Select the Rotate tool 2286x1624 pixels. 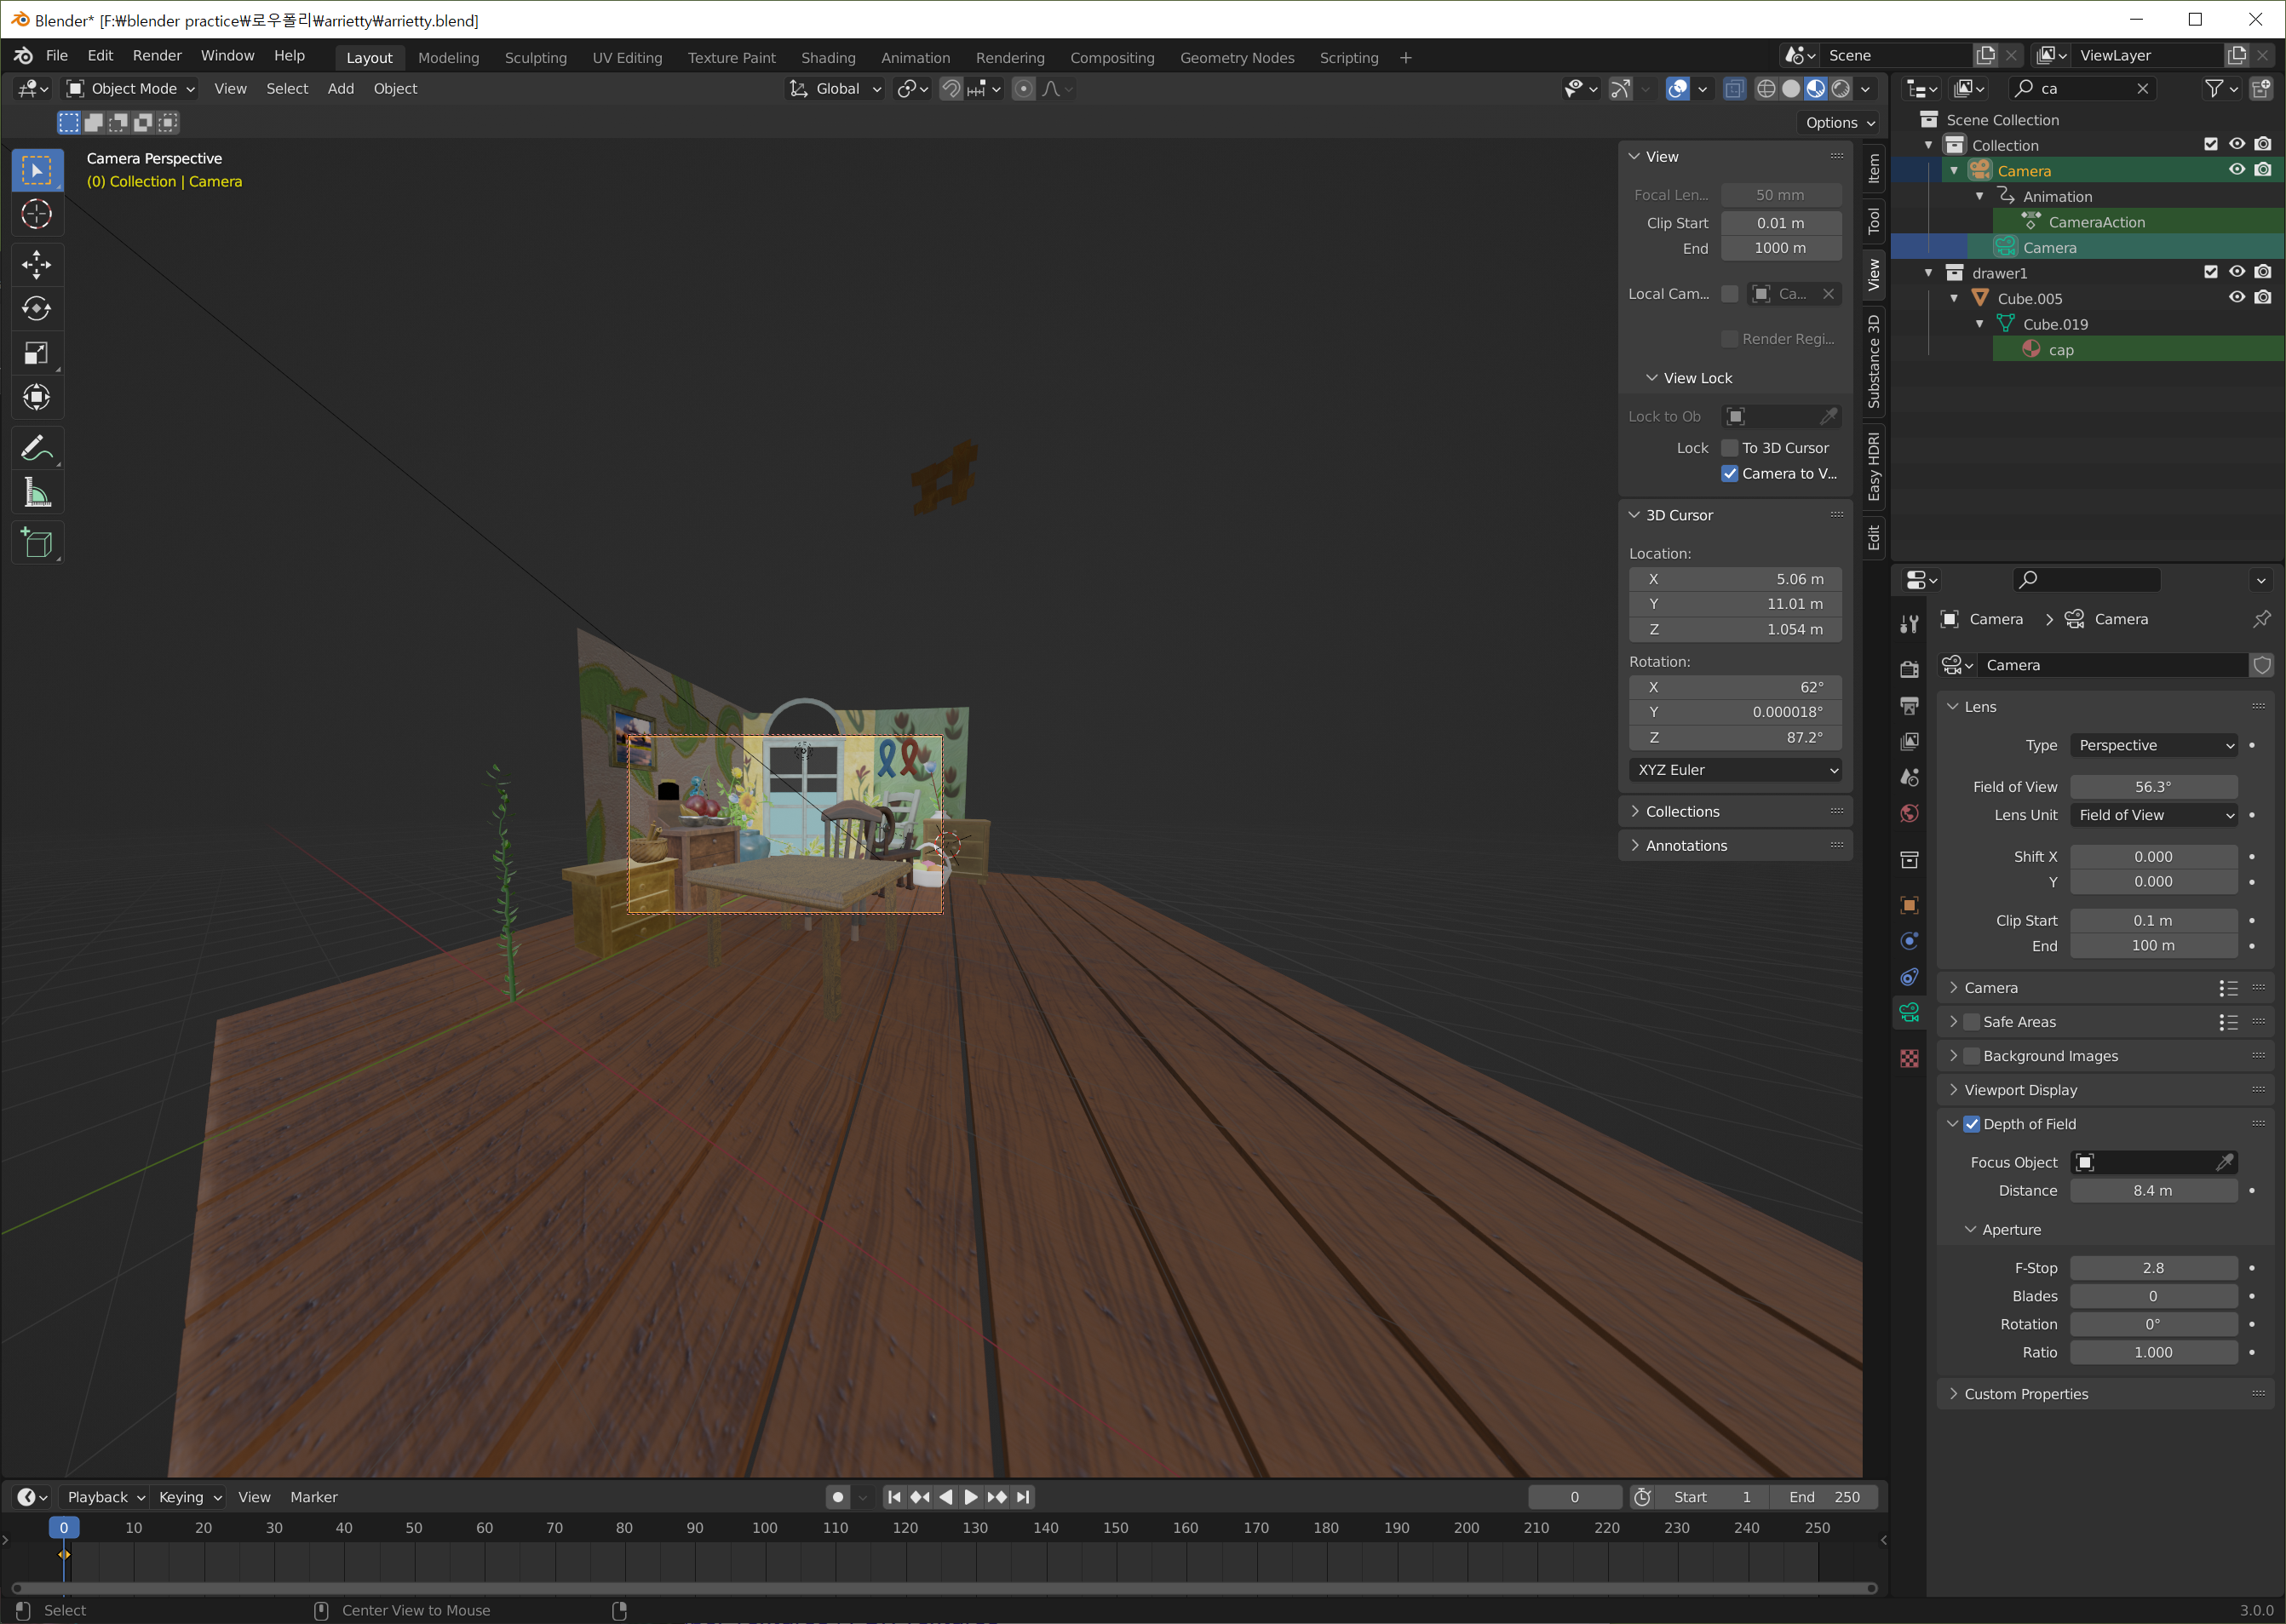pyautogui.click(x=37, y=309)
